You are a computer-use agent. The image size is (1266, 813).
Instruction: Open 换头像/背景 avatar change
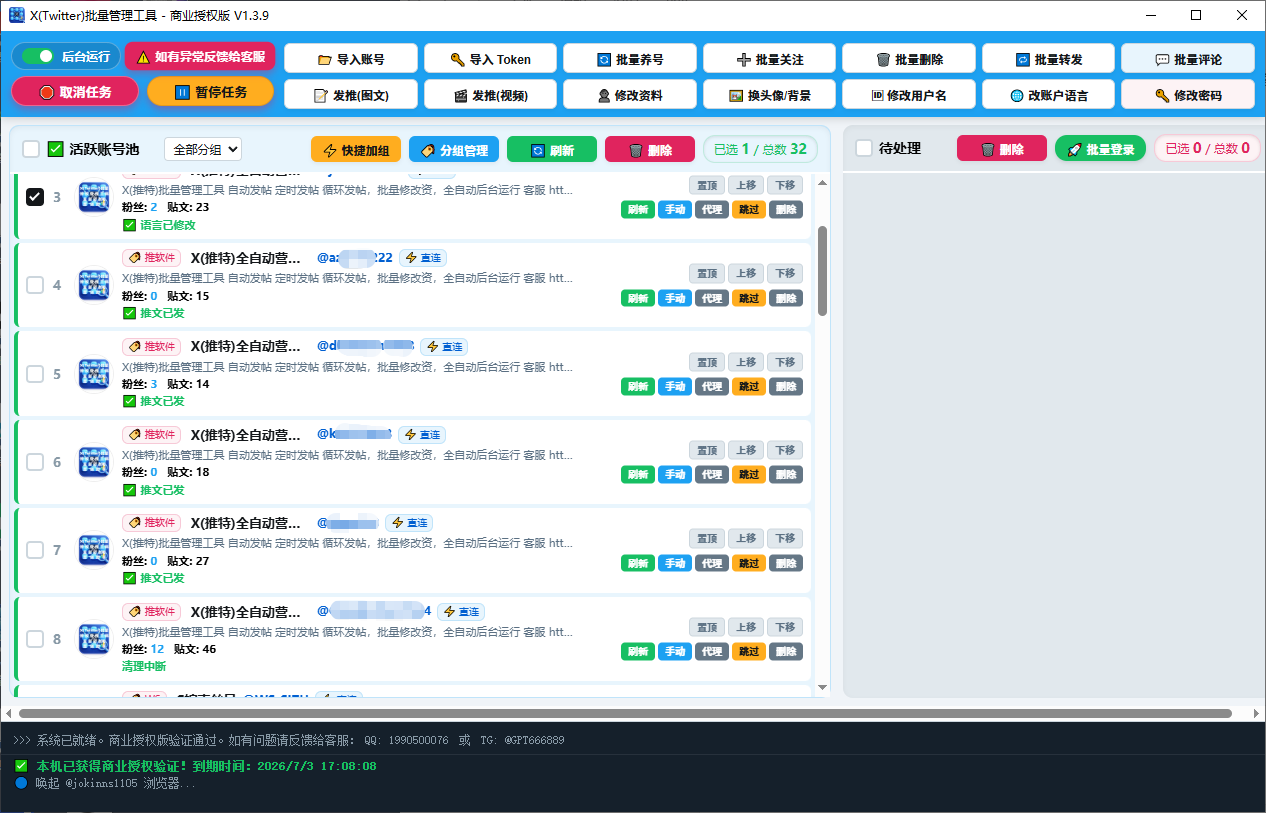(769, 95)
